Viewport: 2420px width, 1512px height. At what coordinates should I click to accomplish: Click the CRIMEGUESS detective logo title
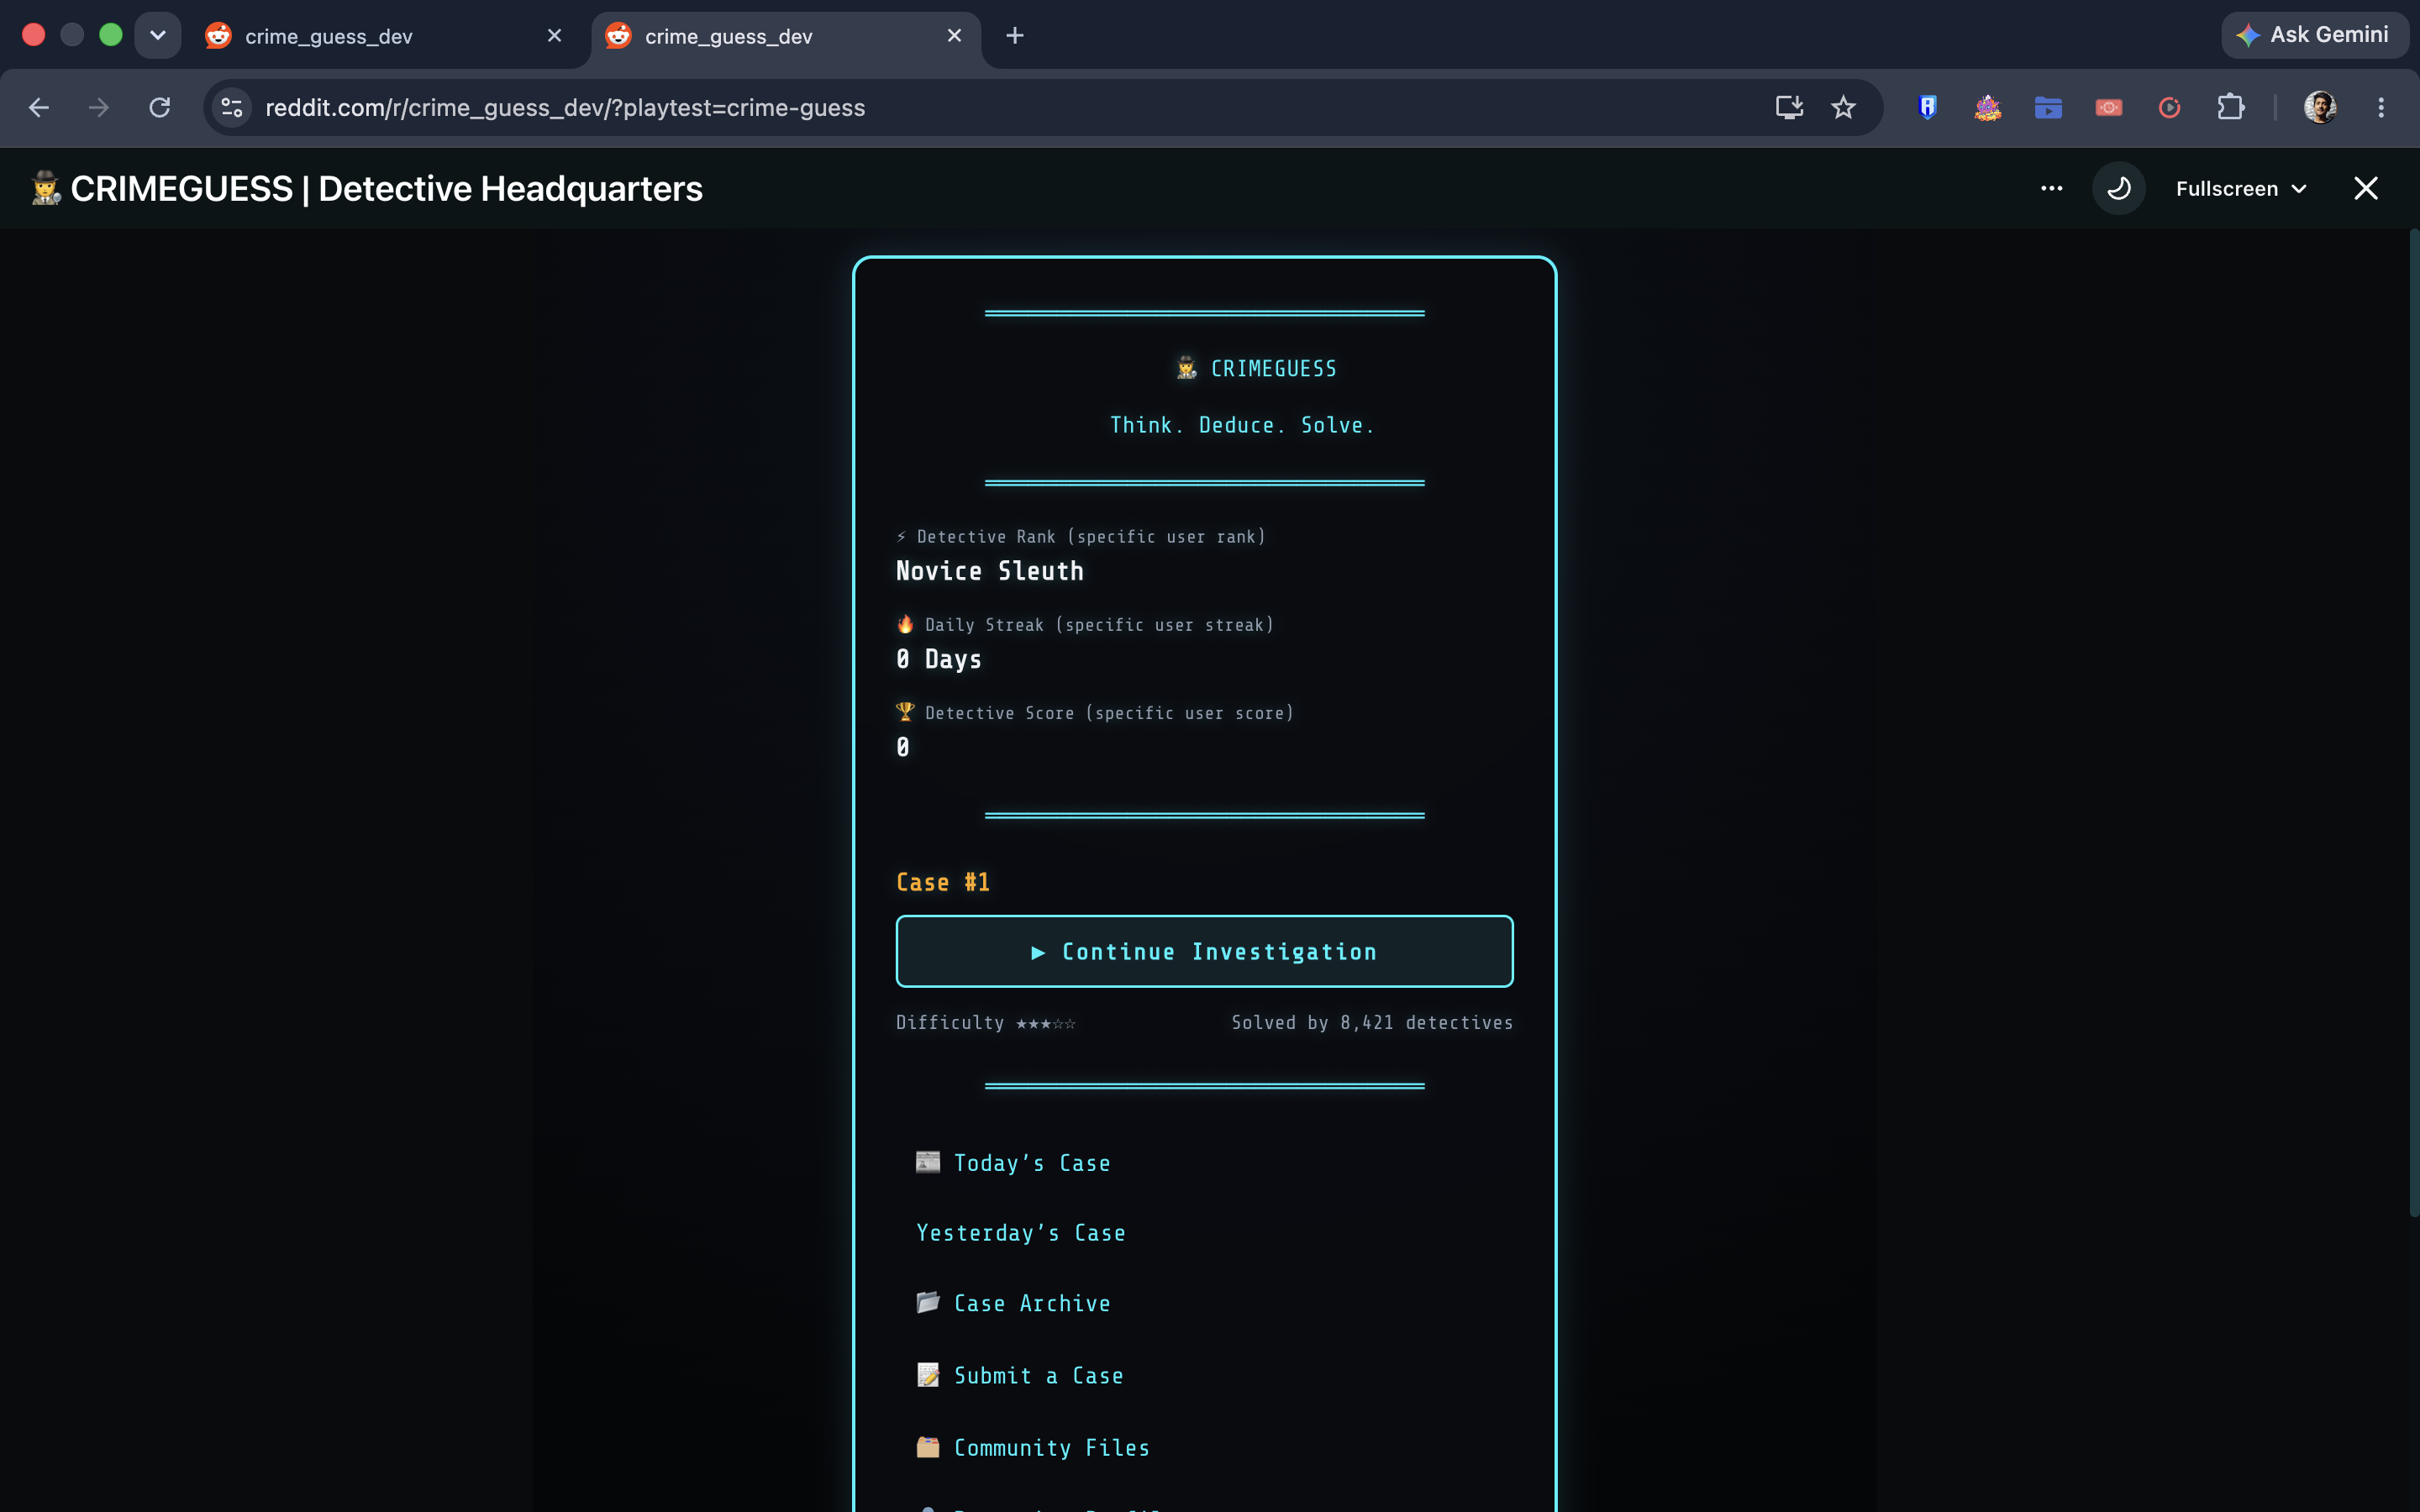1257,369
